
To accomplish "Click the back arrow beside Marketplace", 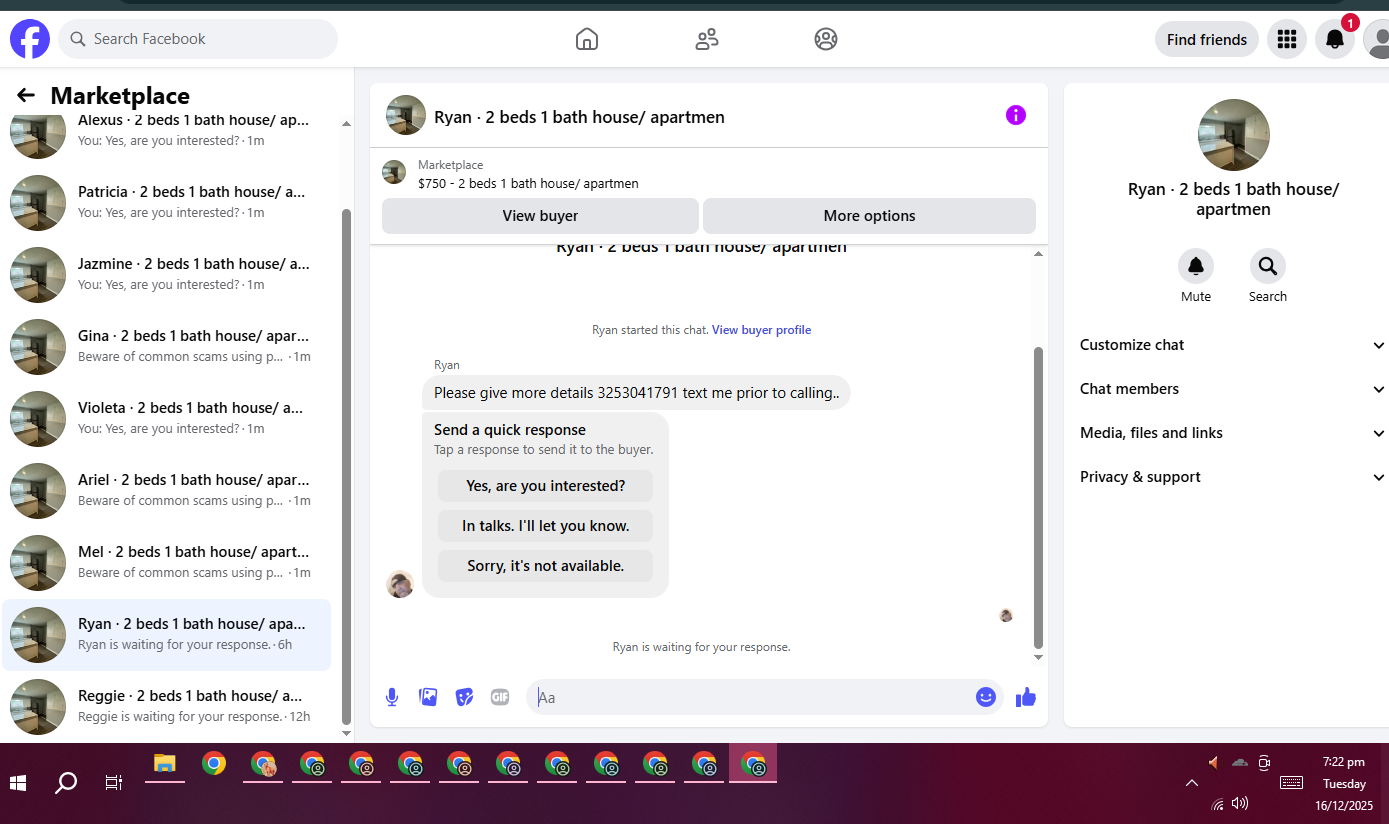I will (x=26, y=95).
